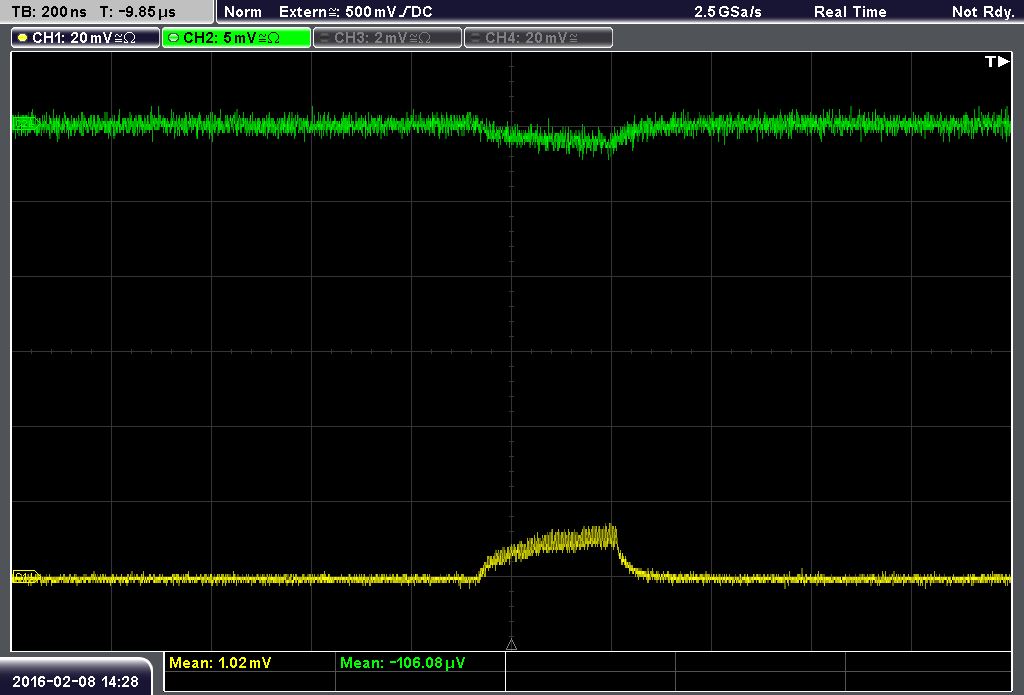Click the T trigger position arrow icon
The height and width of the screenshot is (695, 1024).
[x=997, y=61]
